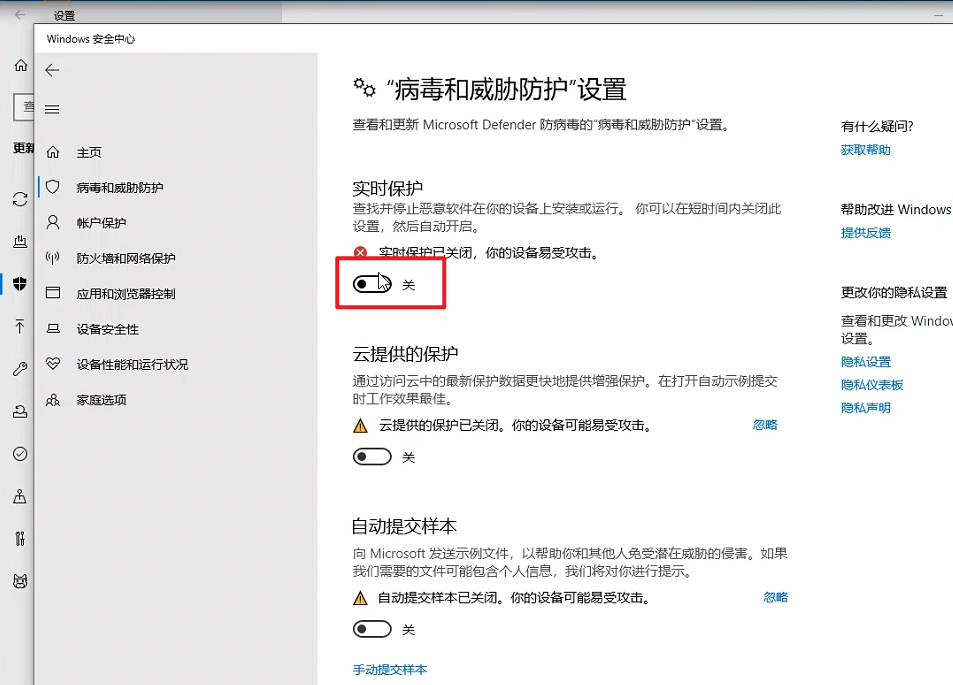Go back using the Windows 安全中心 back arrow
Image resolution: width=953 pixels, height=685 pixels.
point(53,70)
